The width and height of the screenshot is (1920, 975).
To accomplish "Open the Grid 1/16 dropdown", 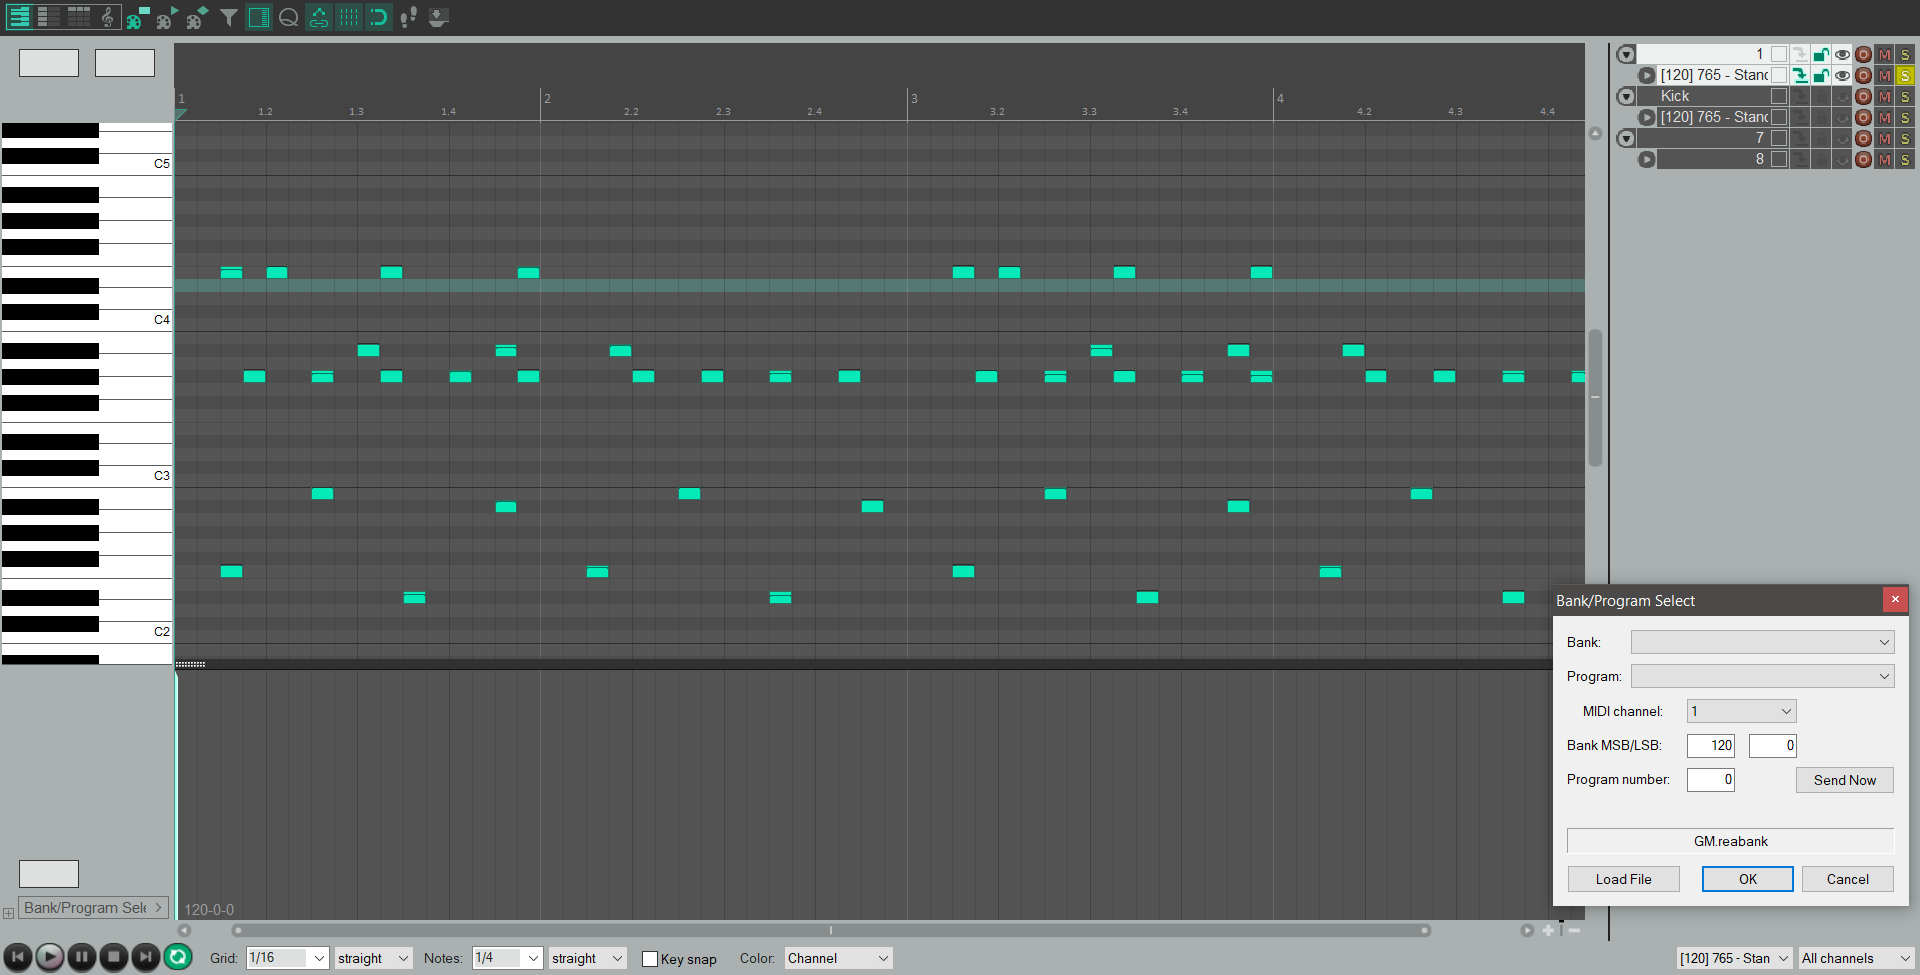I will tap(287, 958).
